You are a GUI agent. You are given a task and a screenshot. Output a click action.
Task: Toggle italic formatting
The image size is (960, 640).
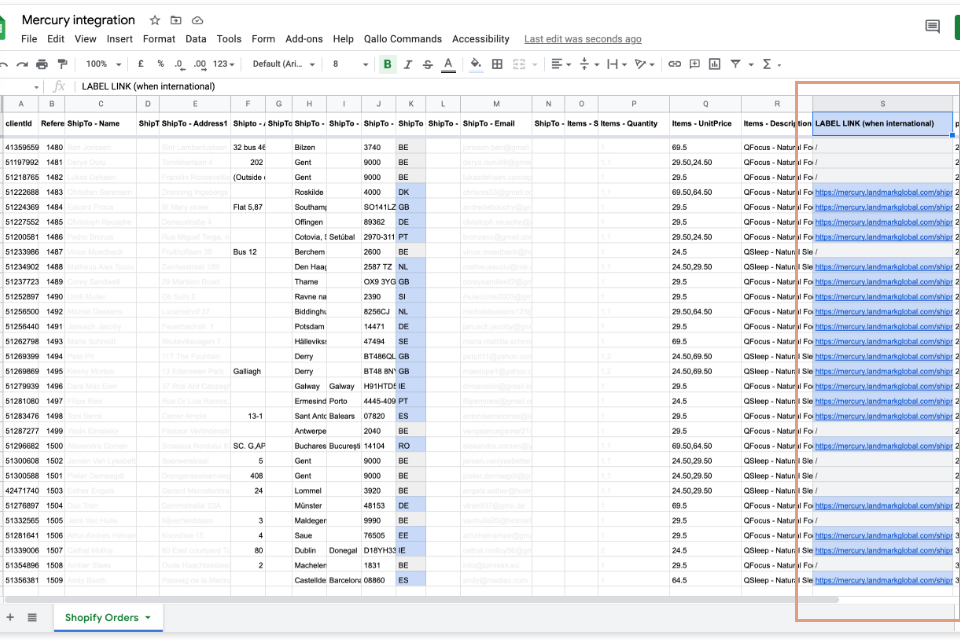(x=408, y=64)
